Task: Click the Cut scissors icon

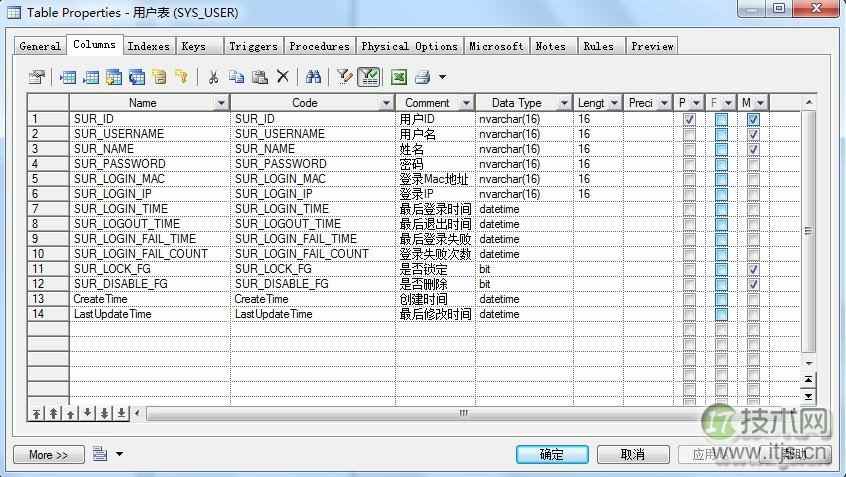Action: [x=213, y=76]
